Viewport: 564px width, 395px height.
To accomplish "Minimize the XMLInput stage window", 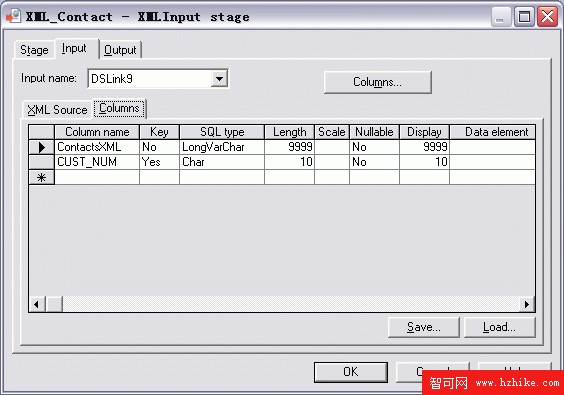I will pyautogui.click(x=501, y=17).
